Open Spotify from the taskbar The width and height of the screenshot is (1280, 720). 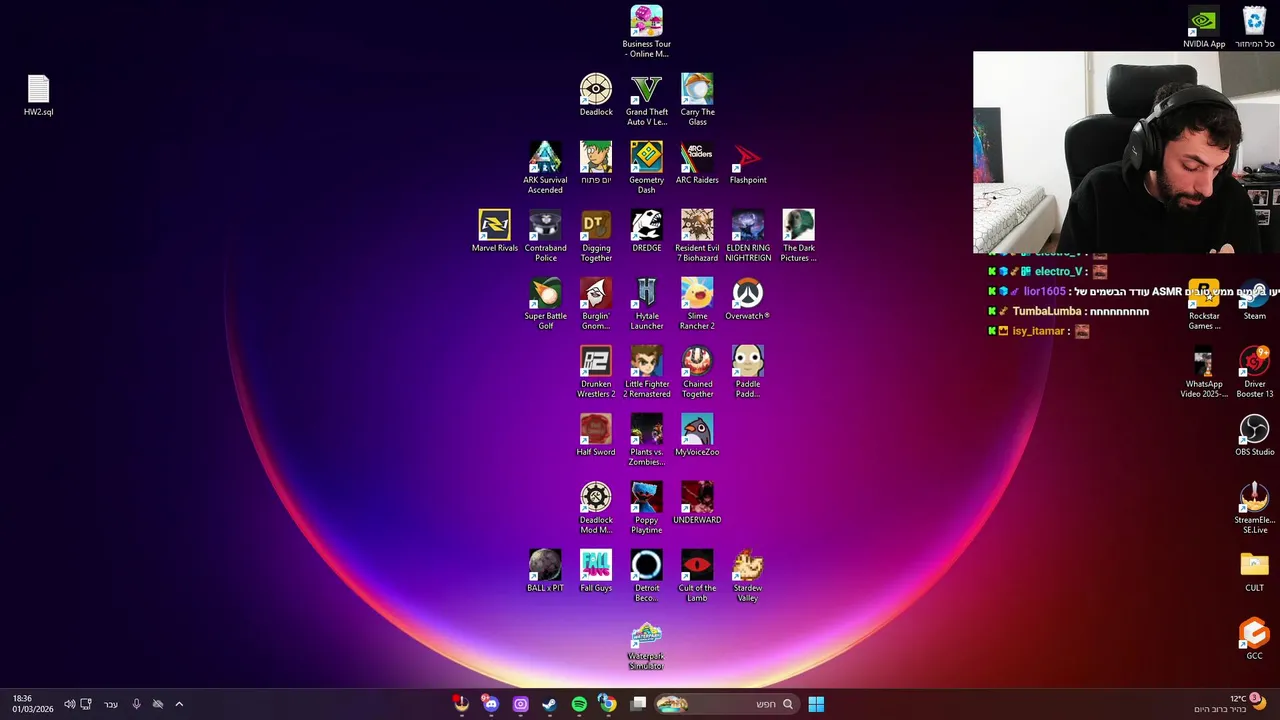(579, 704)
